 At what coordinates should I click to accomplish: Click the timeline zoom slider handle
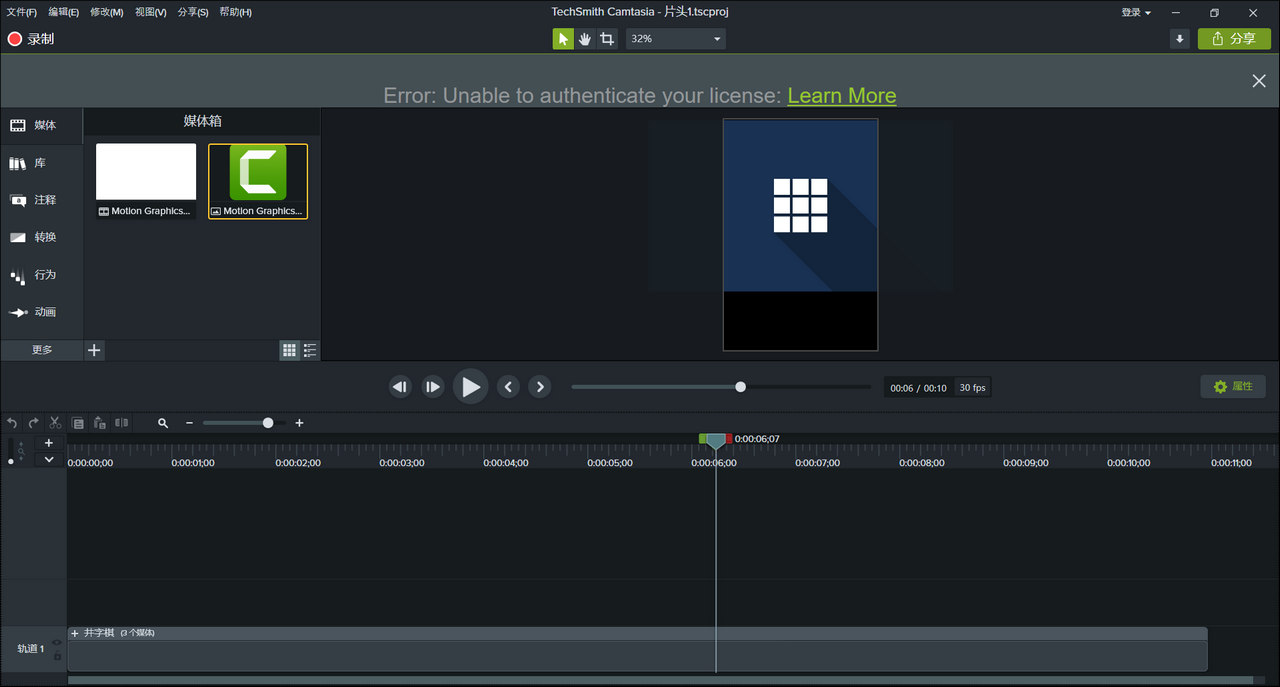pyautogui.click(x=268, y=423)
